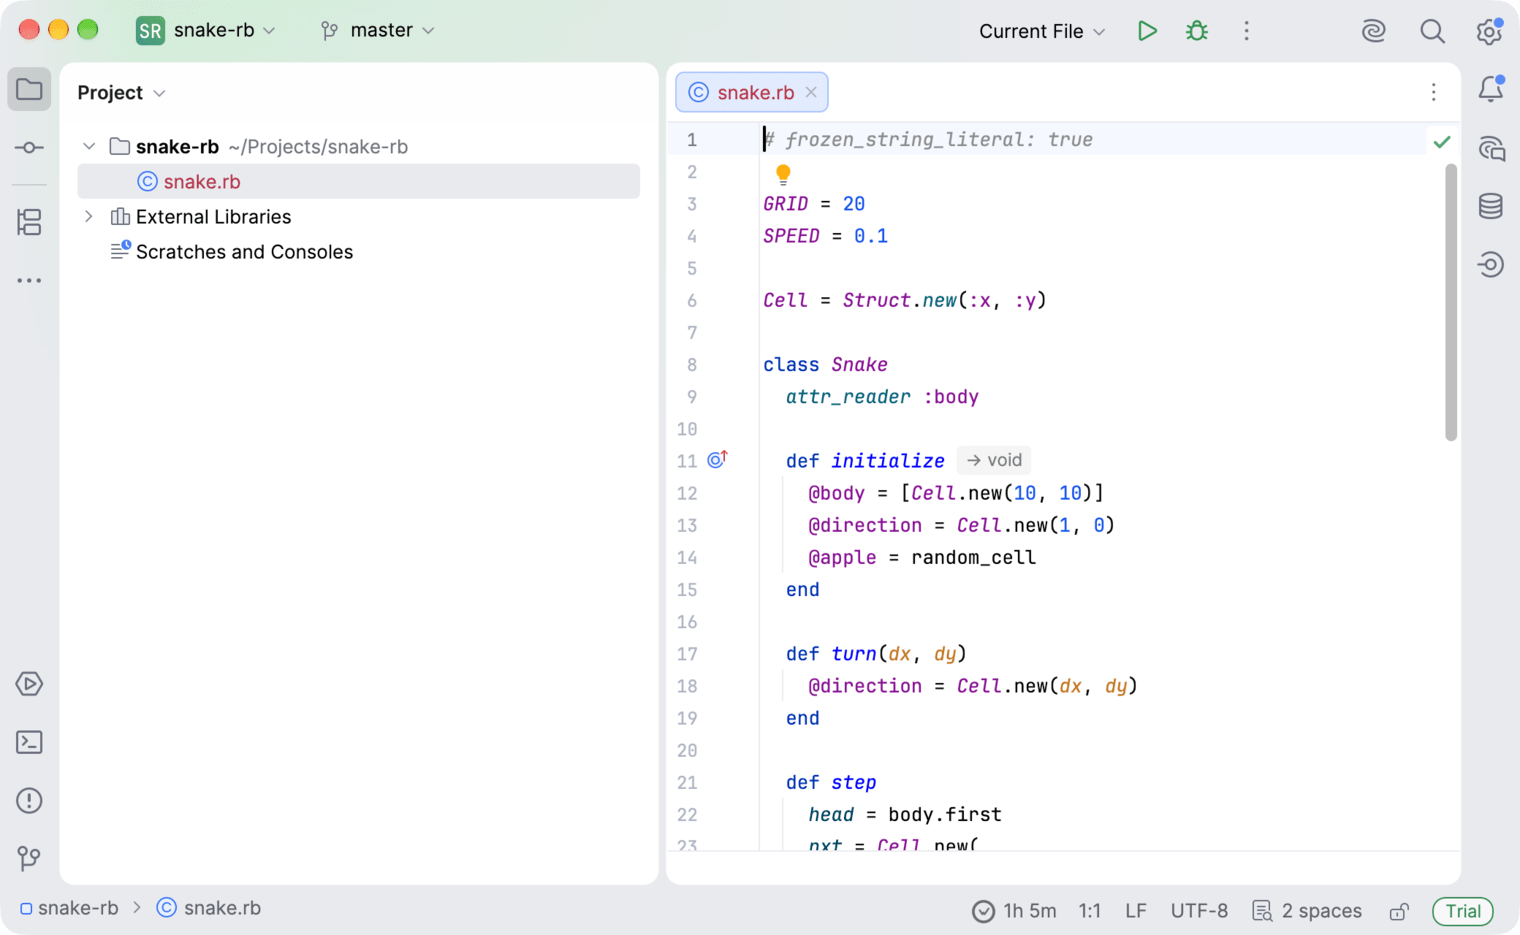
Task: Open the Notifications bell
Action: [1491, 89]
